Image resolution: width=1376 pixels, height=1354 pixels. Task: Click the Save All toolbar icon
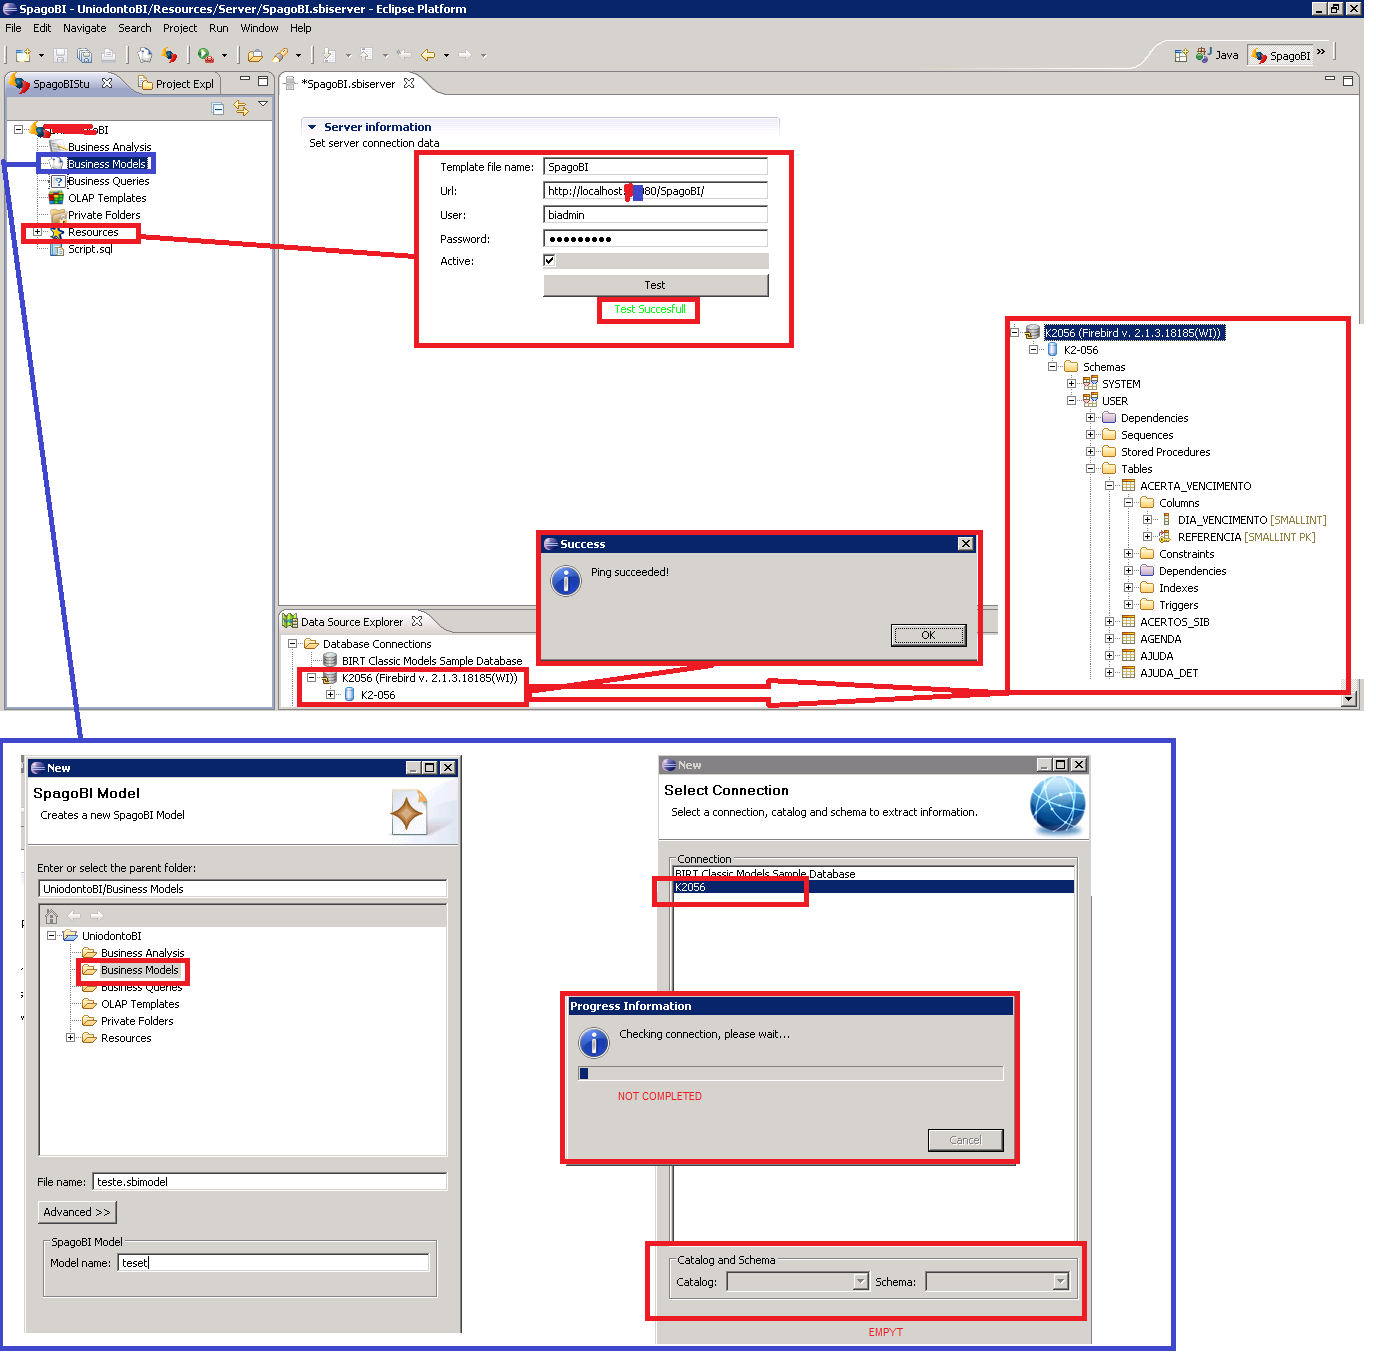(85, 55)
